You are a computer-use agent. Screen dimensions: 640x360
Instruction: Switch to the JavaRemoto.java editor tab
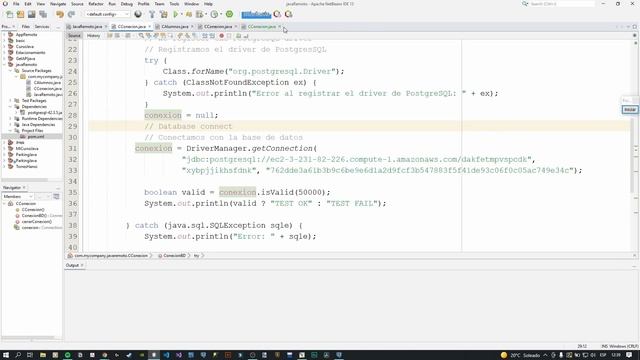tap(87, 27)
